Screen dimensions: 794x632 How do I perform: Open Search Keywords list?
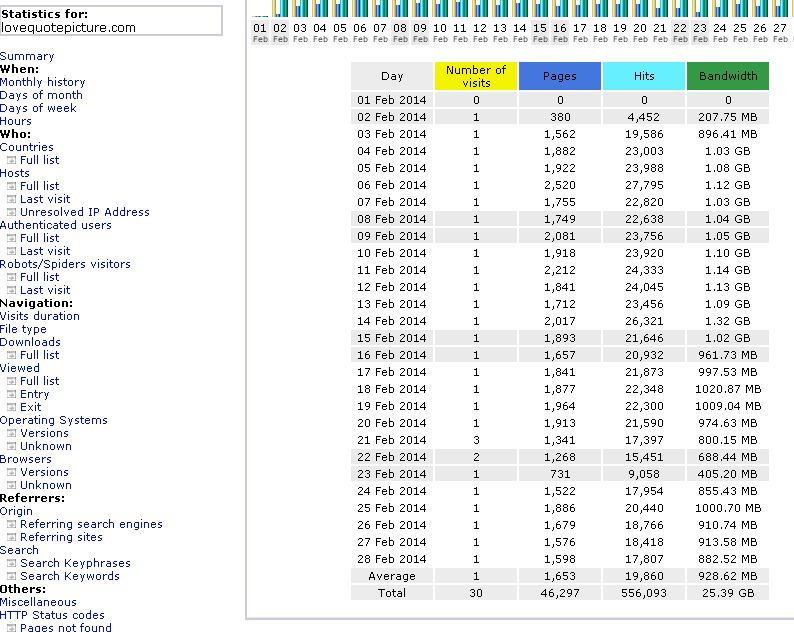point(70,576)
